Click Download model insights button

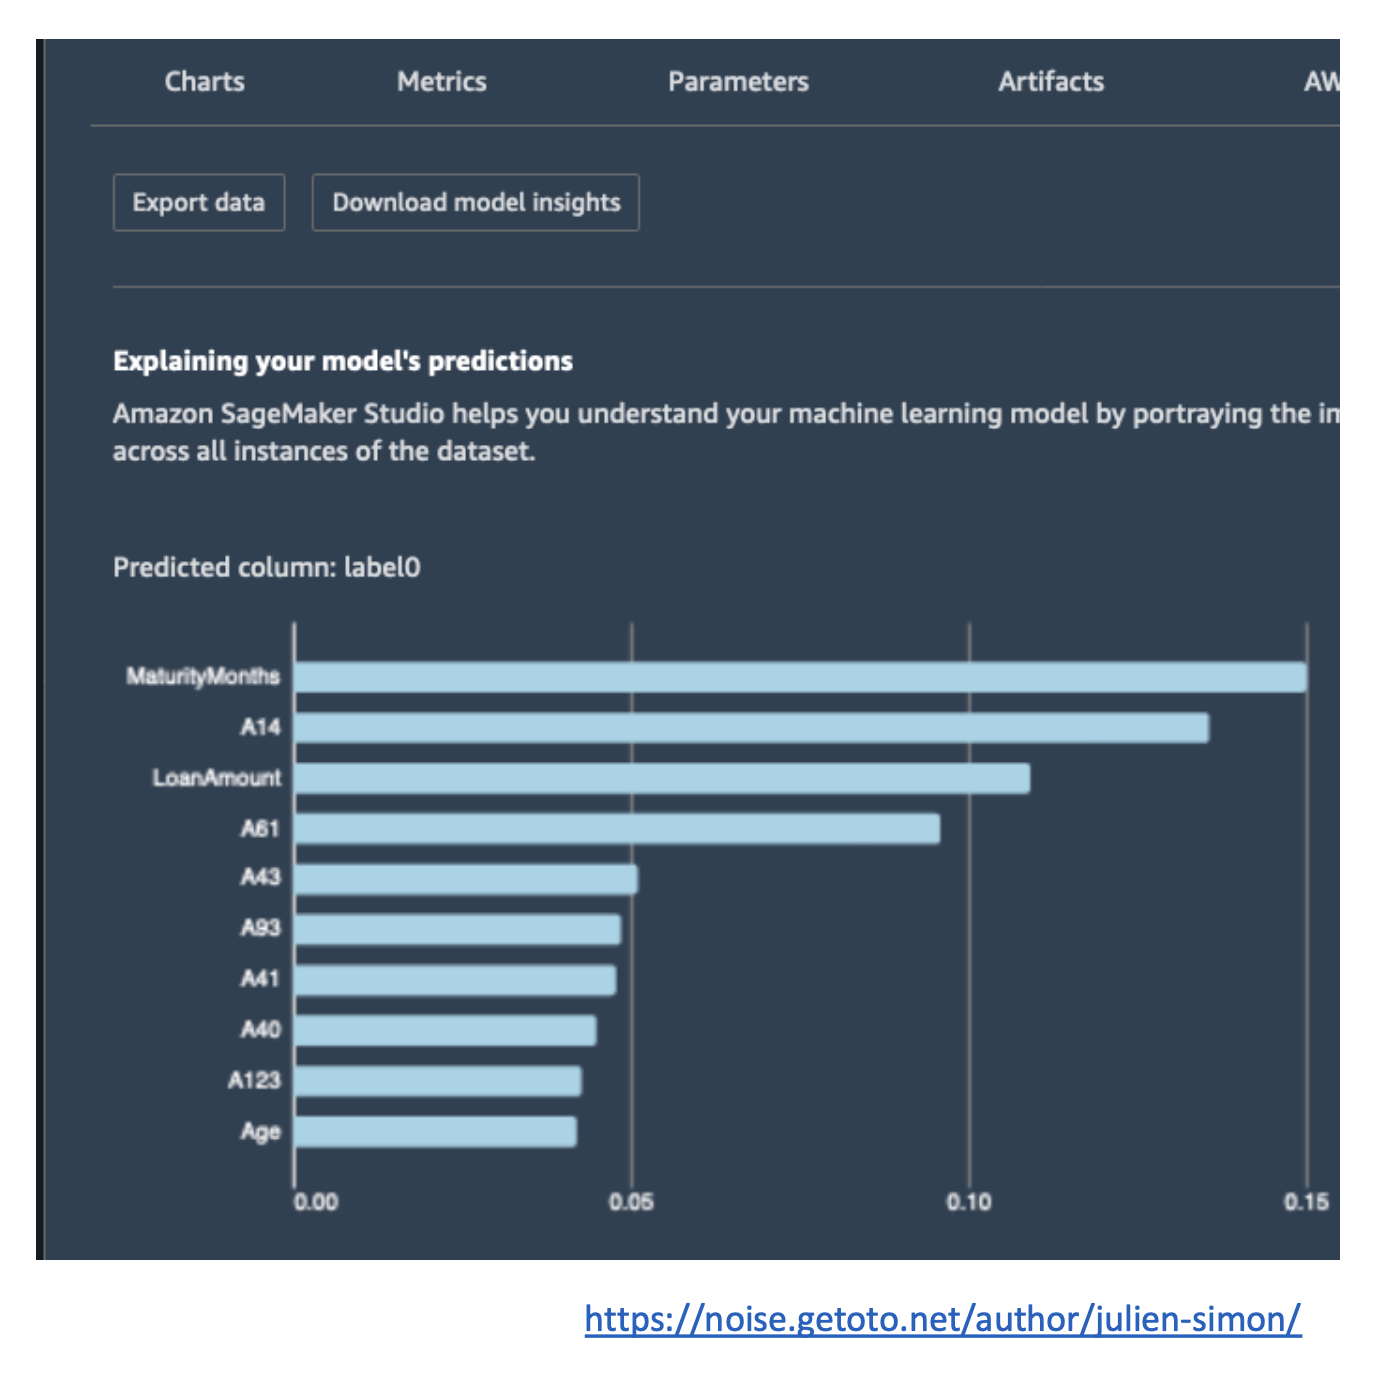point(476,203)
